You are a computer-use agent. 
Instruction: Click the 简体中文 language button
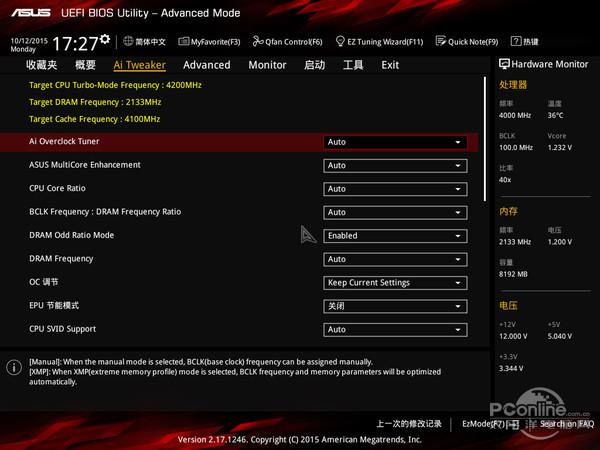click(150, 41)
